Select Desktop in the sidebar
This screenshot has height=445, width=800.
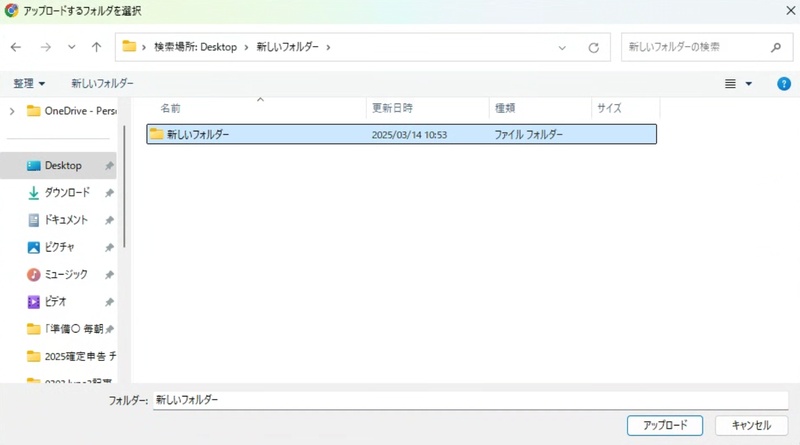pos(58,165)
